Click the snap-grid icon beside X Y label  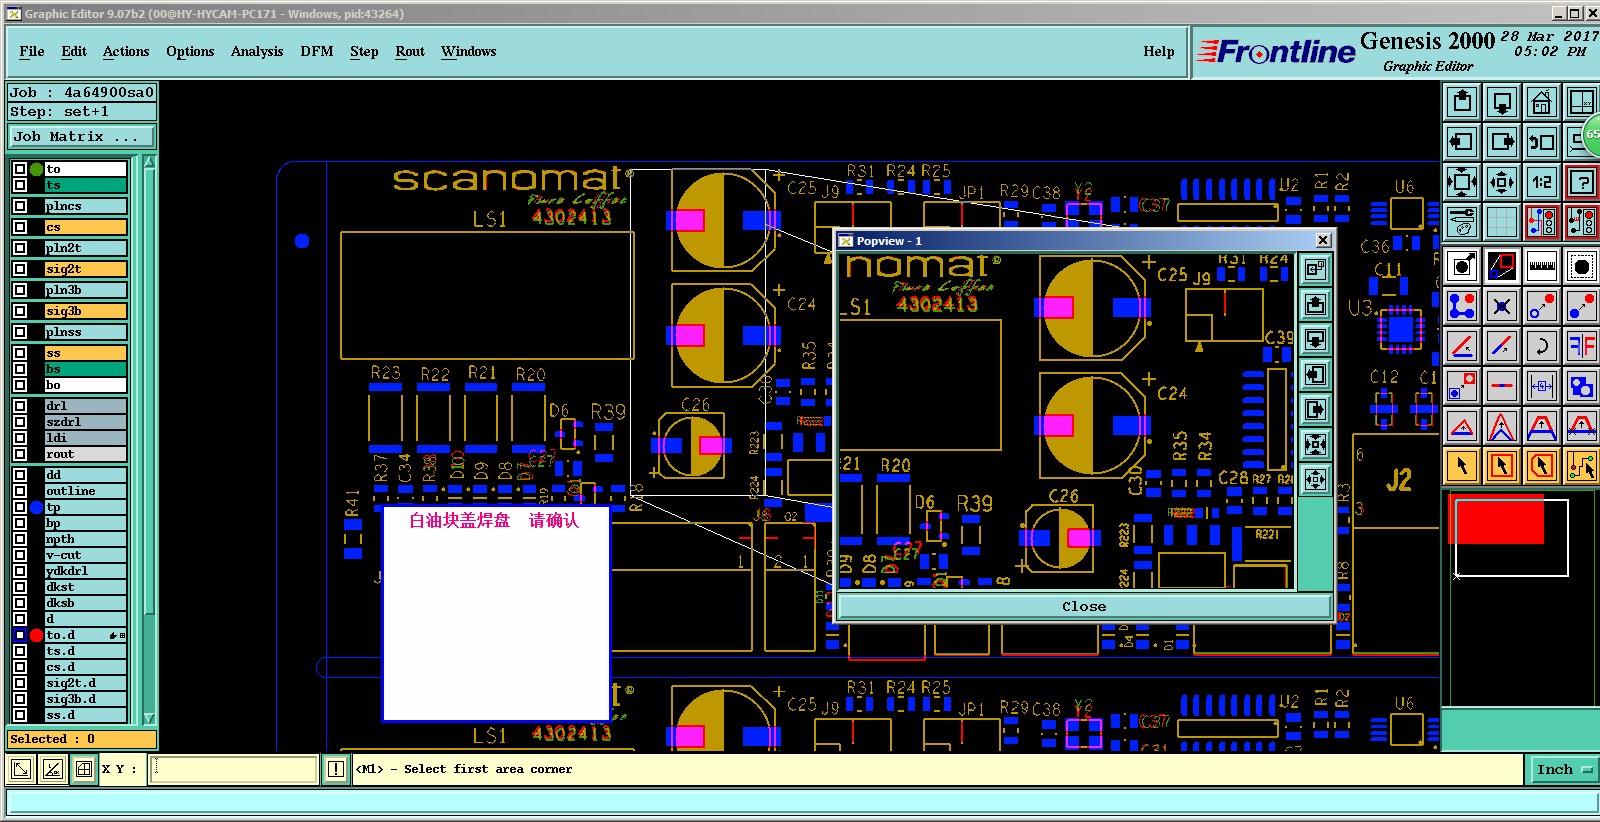coord(84,769)
